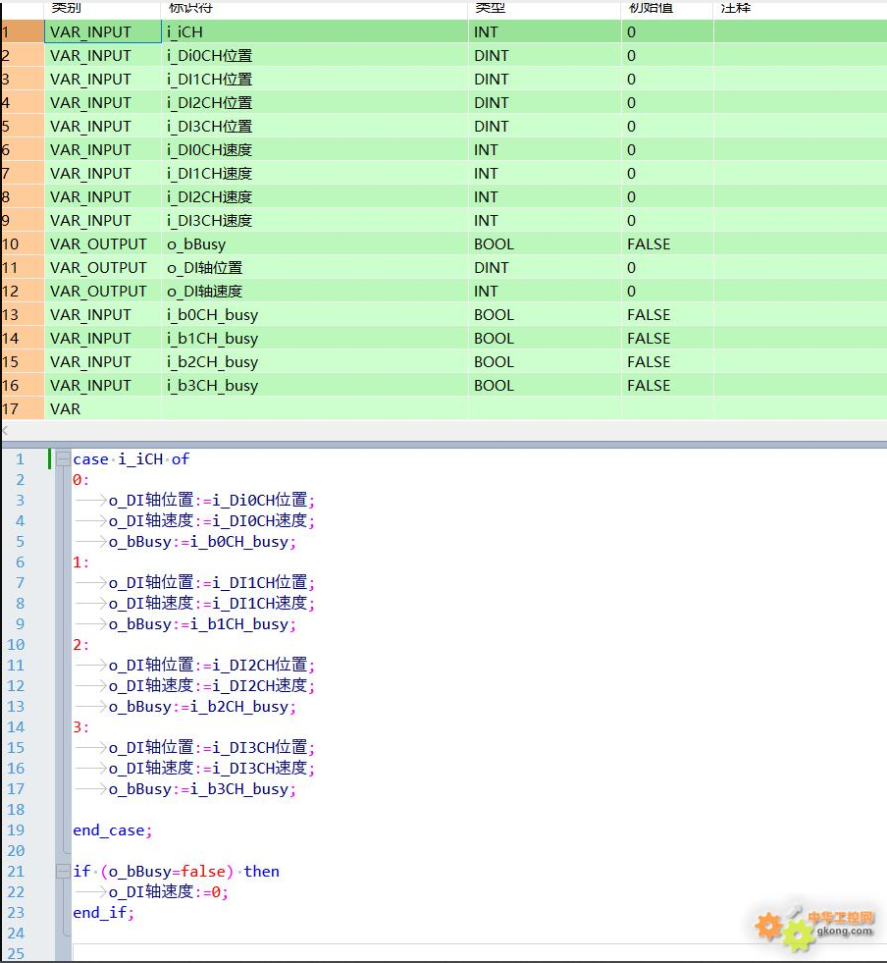Select the i_DI0CH速度 identifier cell
This screenshot has width=887, height=963.
coord(315,150)
